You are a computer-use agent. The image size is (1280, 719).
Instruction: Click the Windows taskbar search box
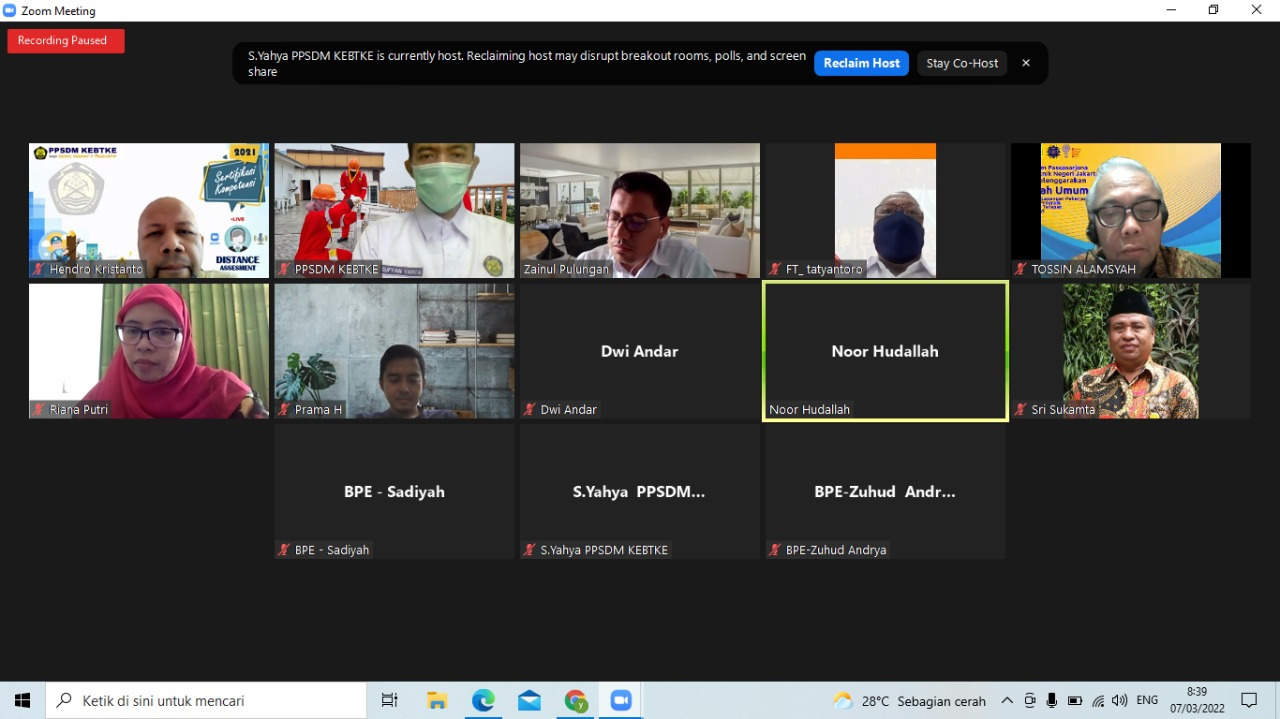206,700
